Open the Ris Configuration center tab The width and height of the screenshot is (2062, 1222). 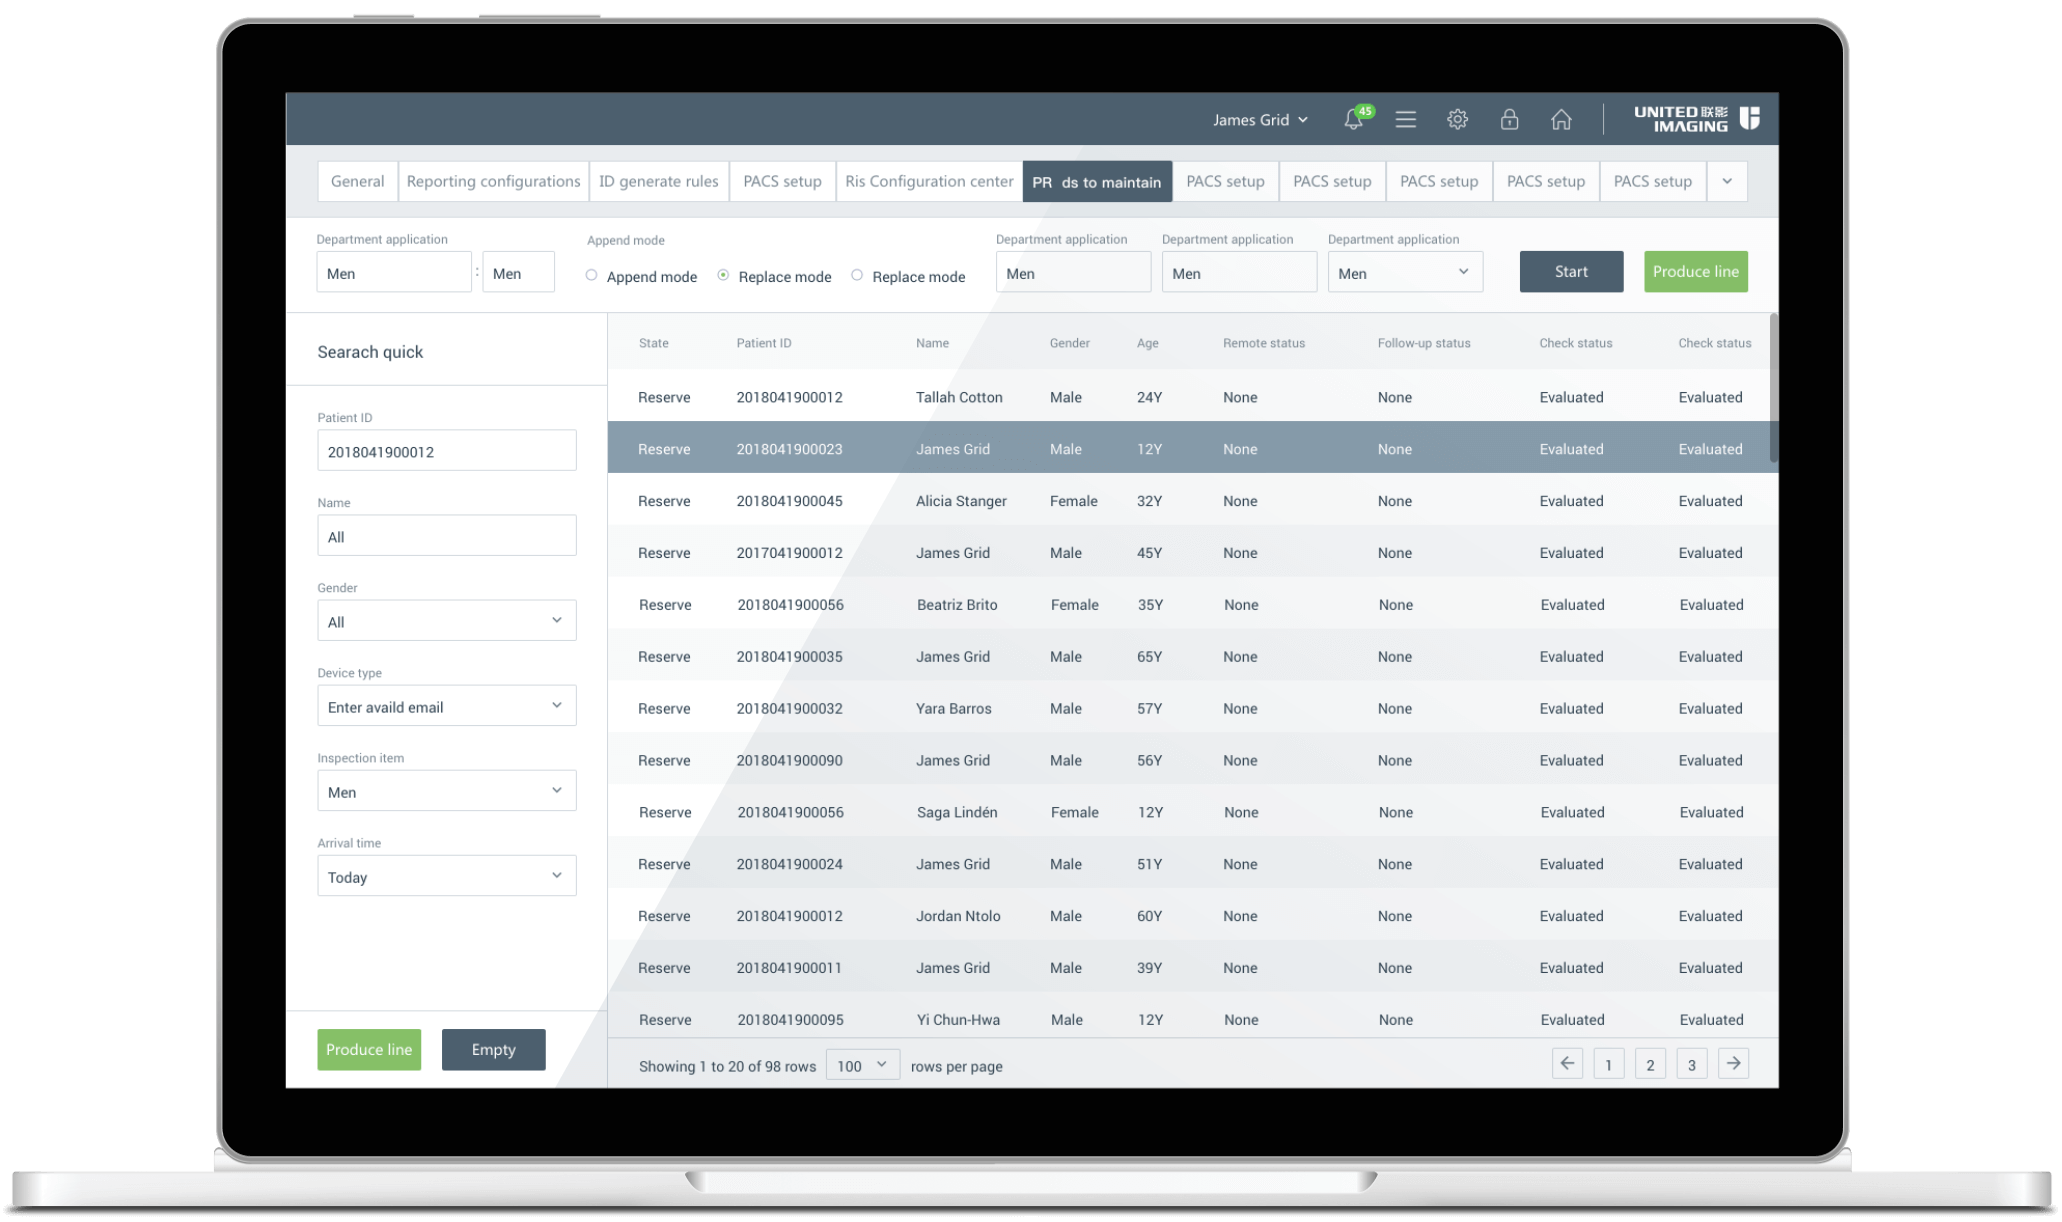928,182
